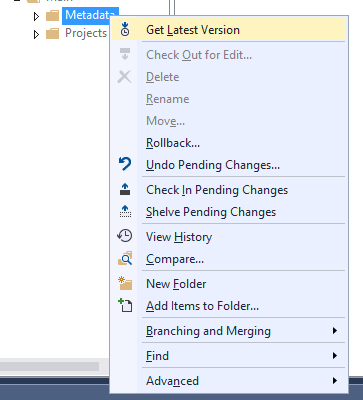Choose the Delete menu entry
The height and width of the screenshot is (400, 363).
click(229, 77)
